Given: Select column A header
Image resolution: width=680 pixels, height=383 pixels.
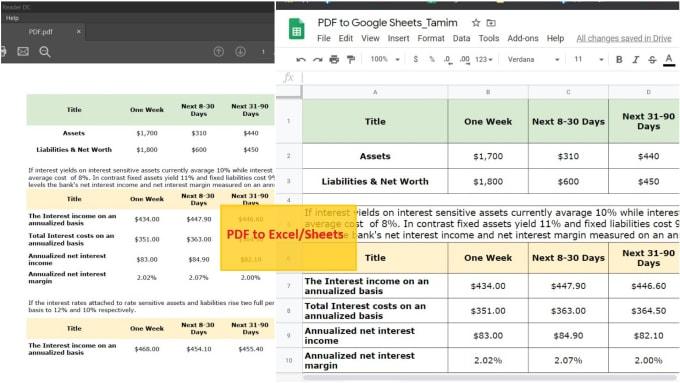Looking at the screenshot, I should 375,92.
